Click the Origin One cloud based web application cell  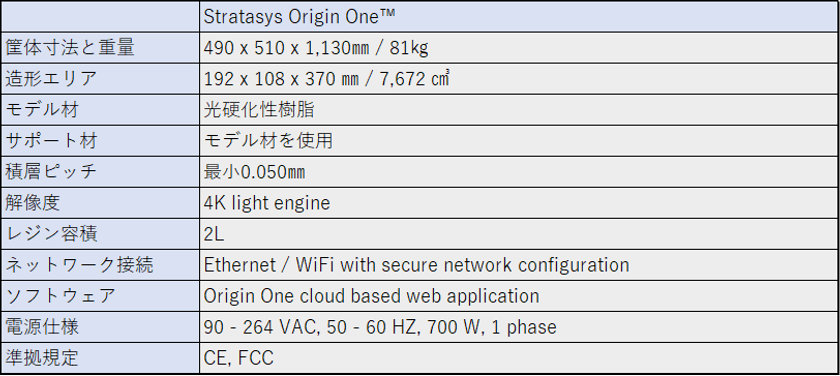(519, 296)
